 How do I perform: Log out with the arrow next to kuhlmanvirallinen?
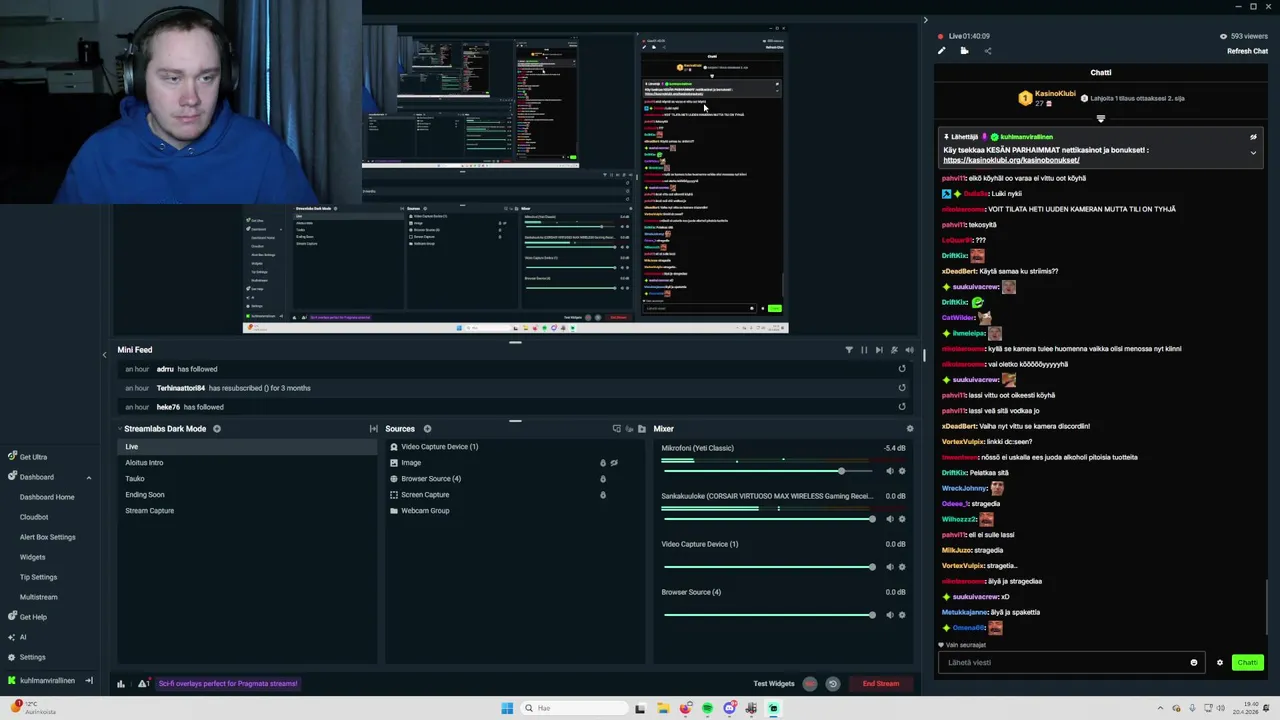pos(88,681)
